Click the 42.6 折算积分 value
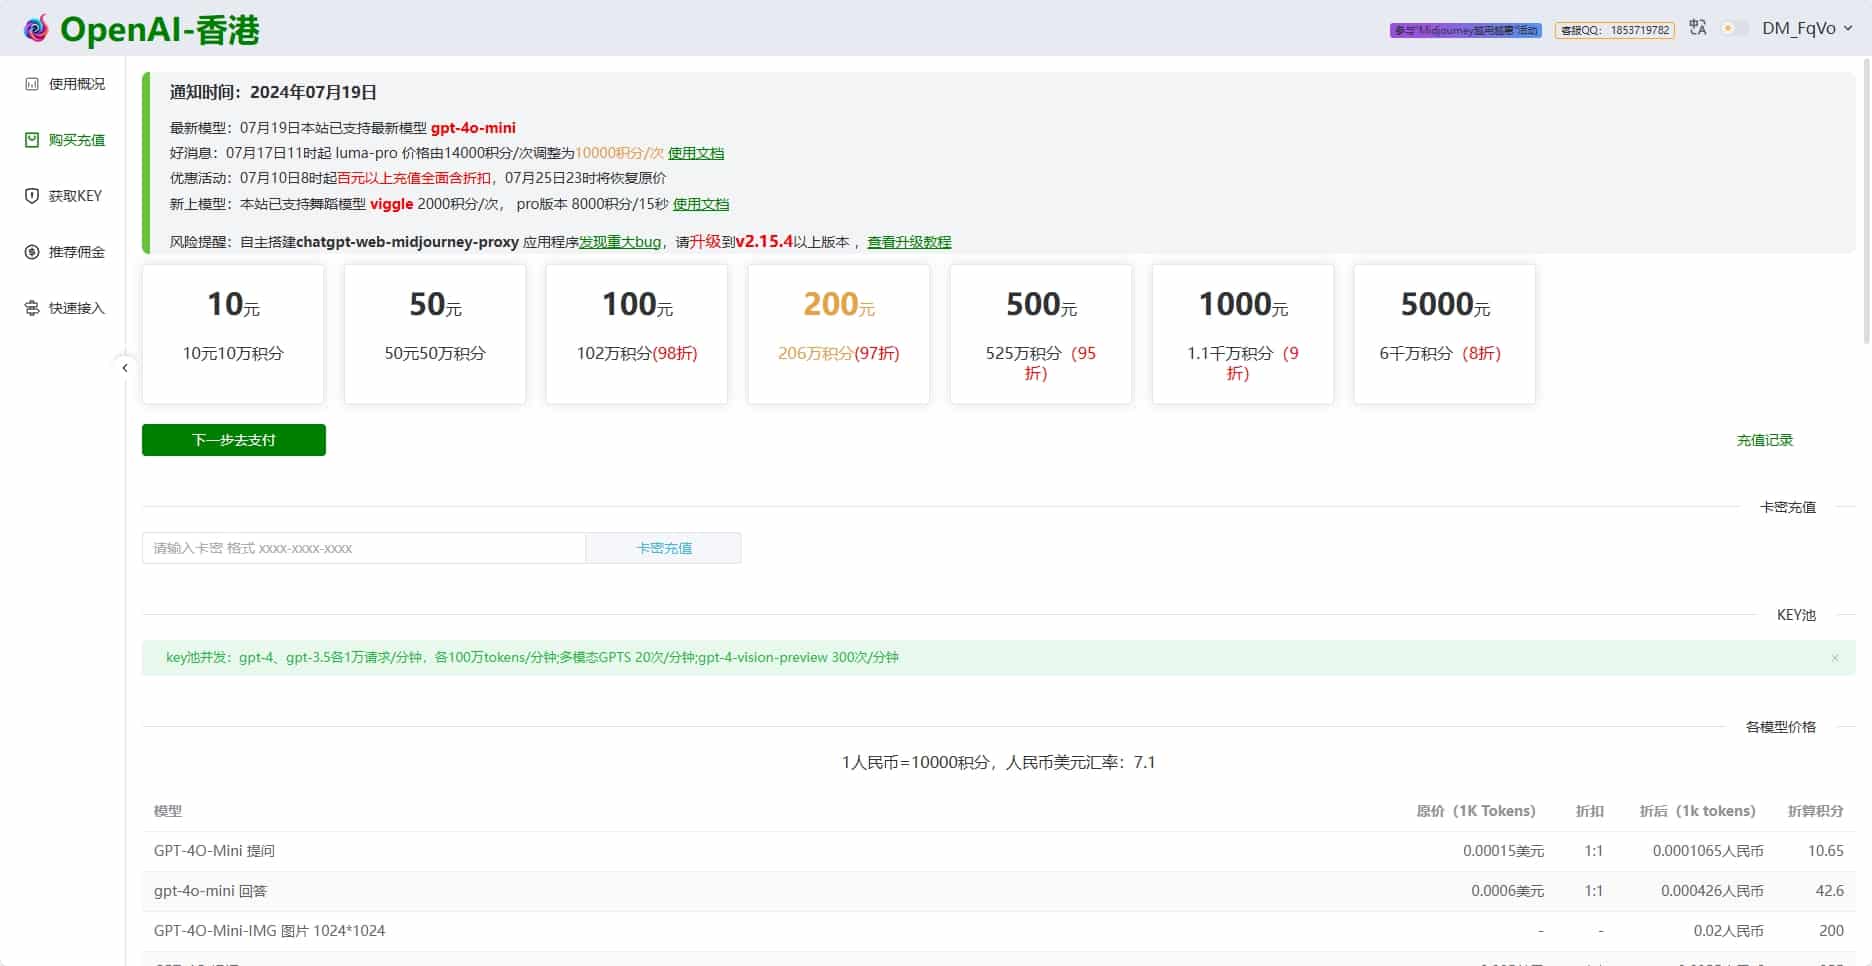The width and height of the screenshot is (1872, 966). 1830,891
